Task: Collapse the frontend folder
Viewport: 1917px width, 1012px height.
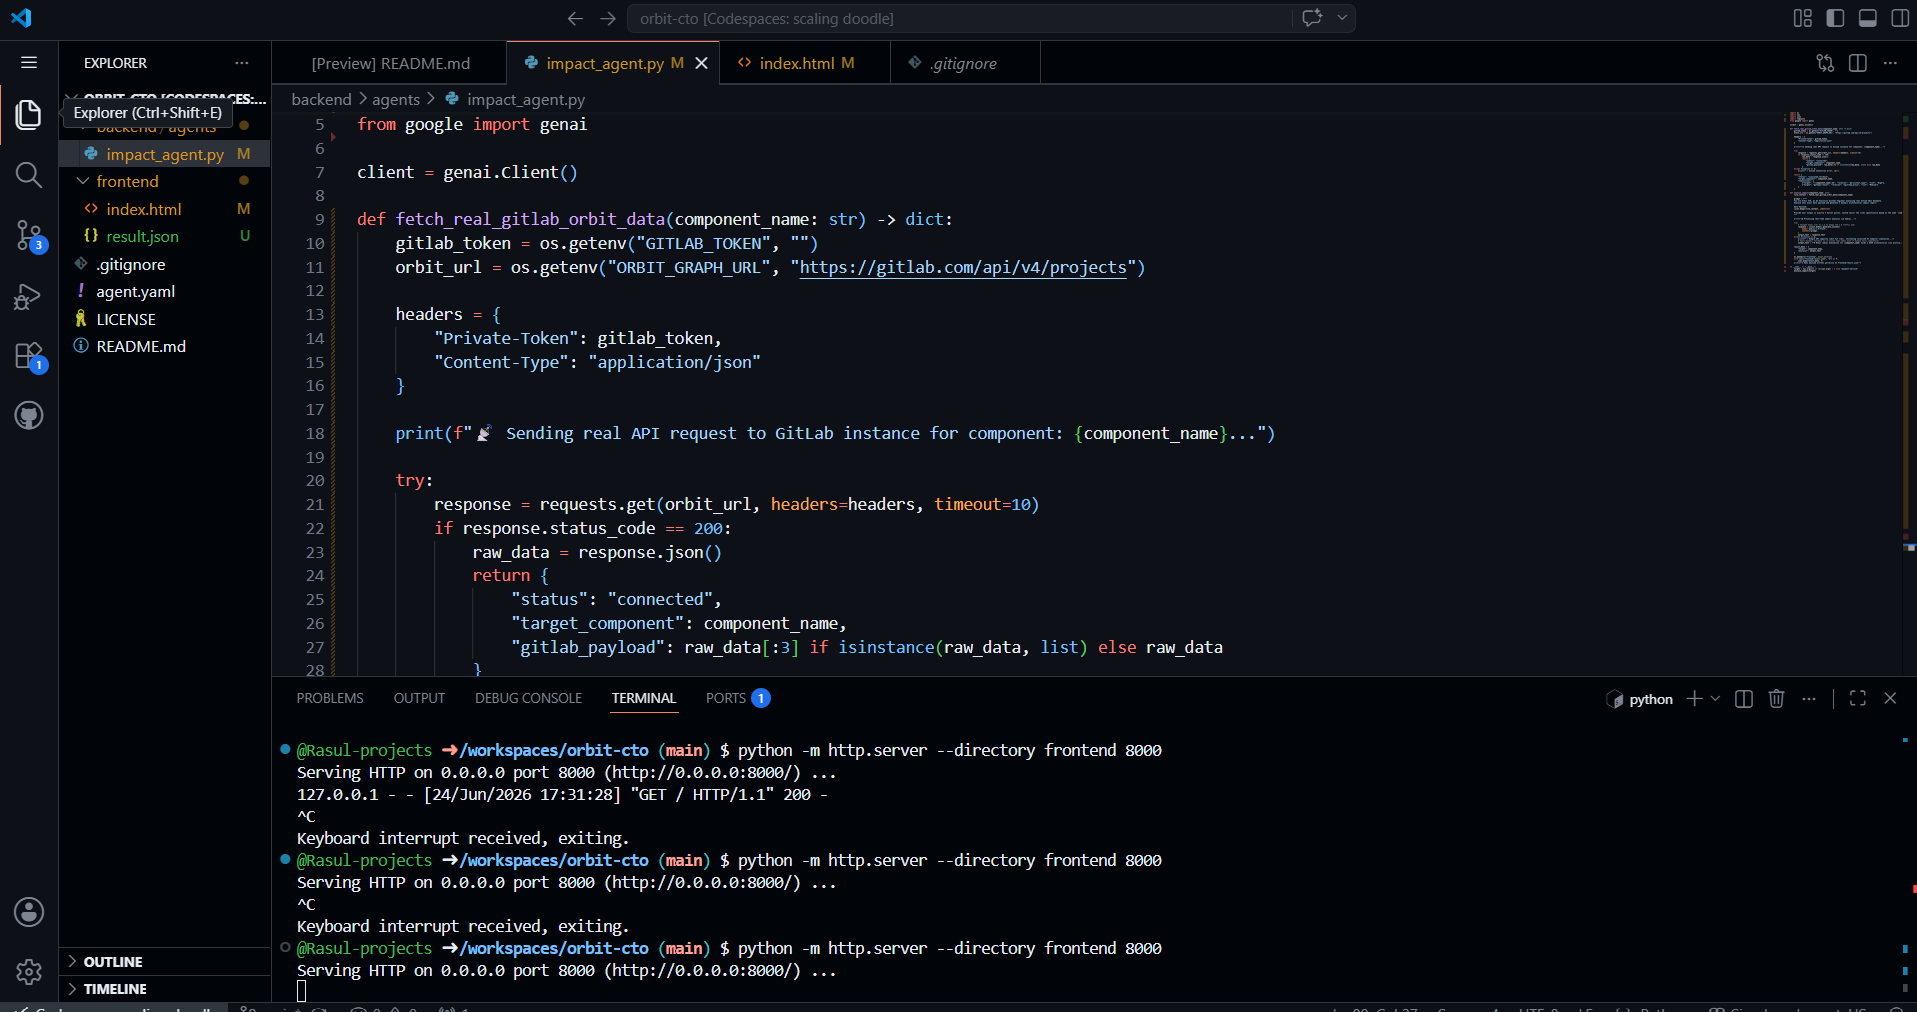Action: click(127, 181)
